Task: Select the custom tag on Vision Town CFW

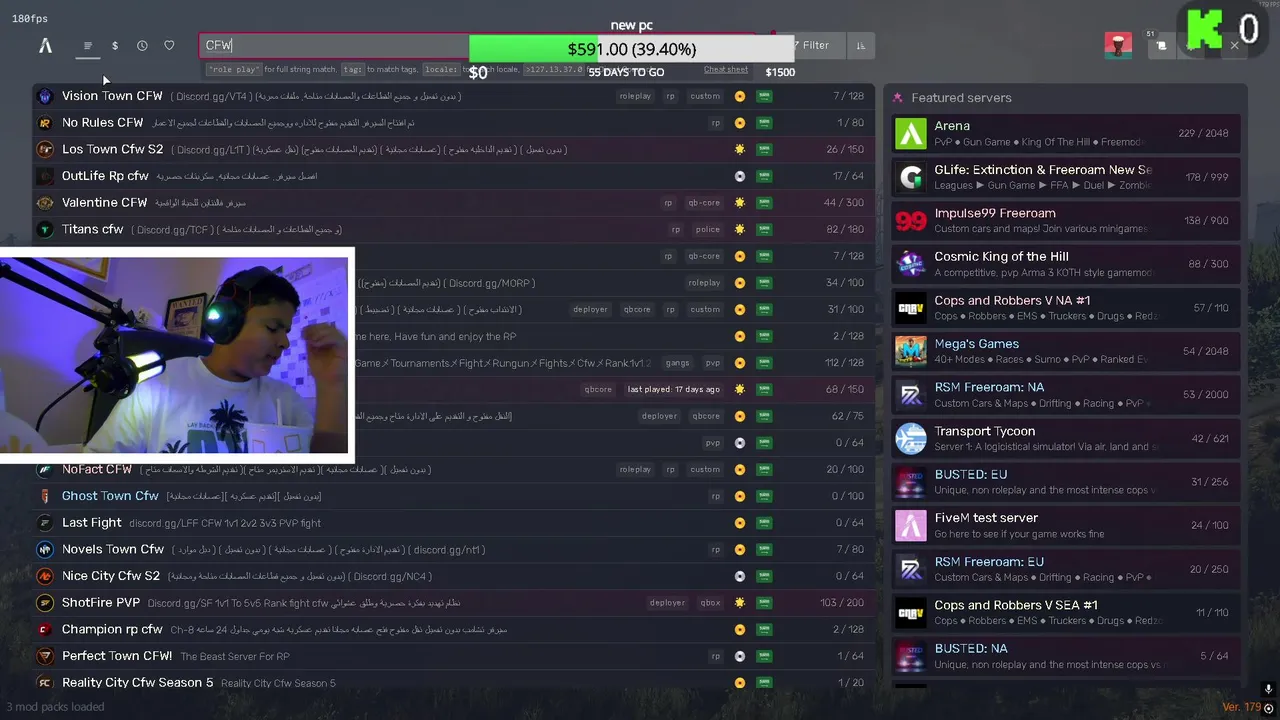Action: click(x=705, y=96)
